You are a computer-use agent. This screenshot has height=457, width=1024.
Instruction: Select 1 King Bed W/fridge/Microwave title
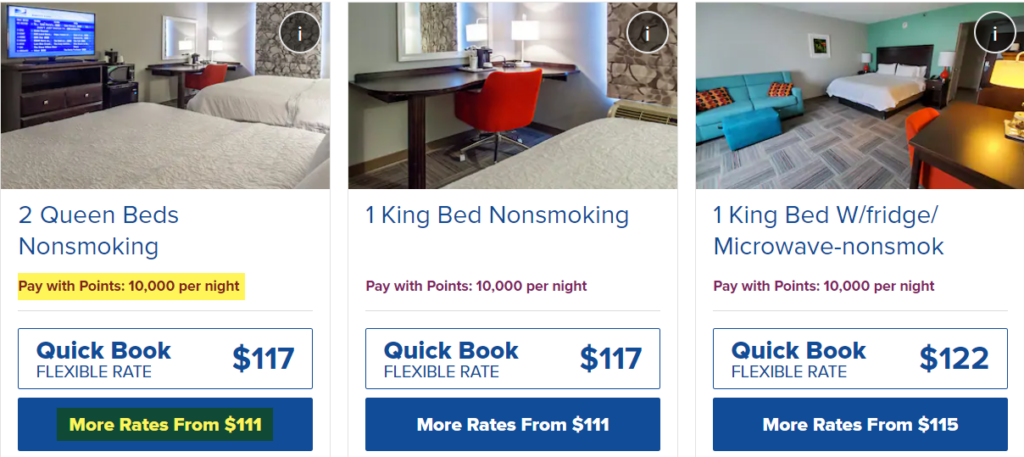[x=829, y=230]
